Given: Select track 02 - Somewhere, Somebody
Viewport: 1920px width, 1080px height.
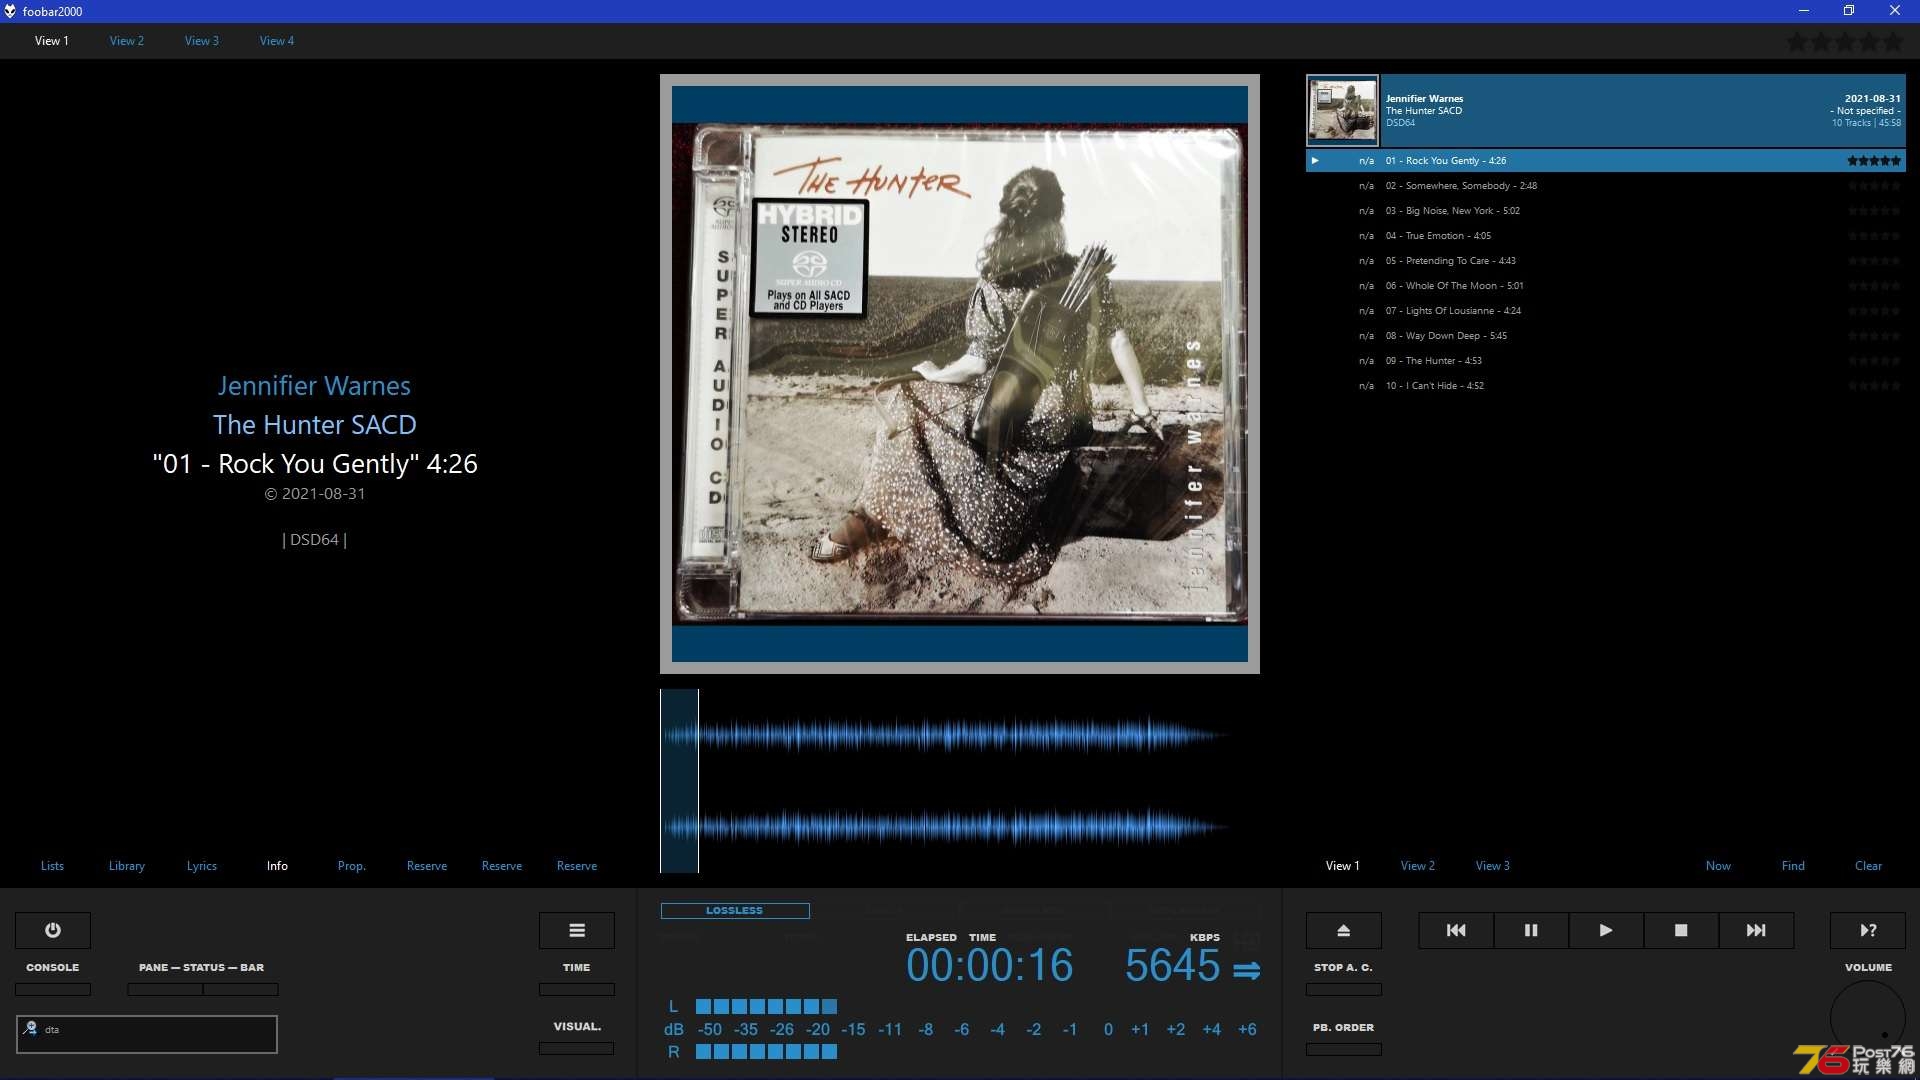Looking at the screenshot, I should coord(1605,186).
